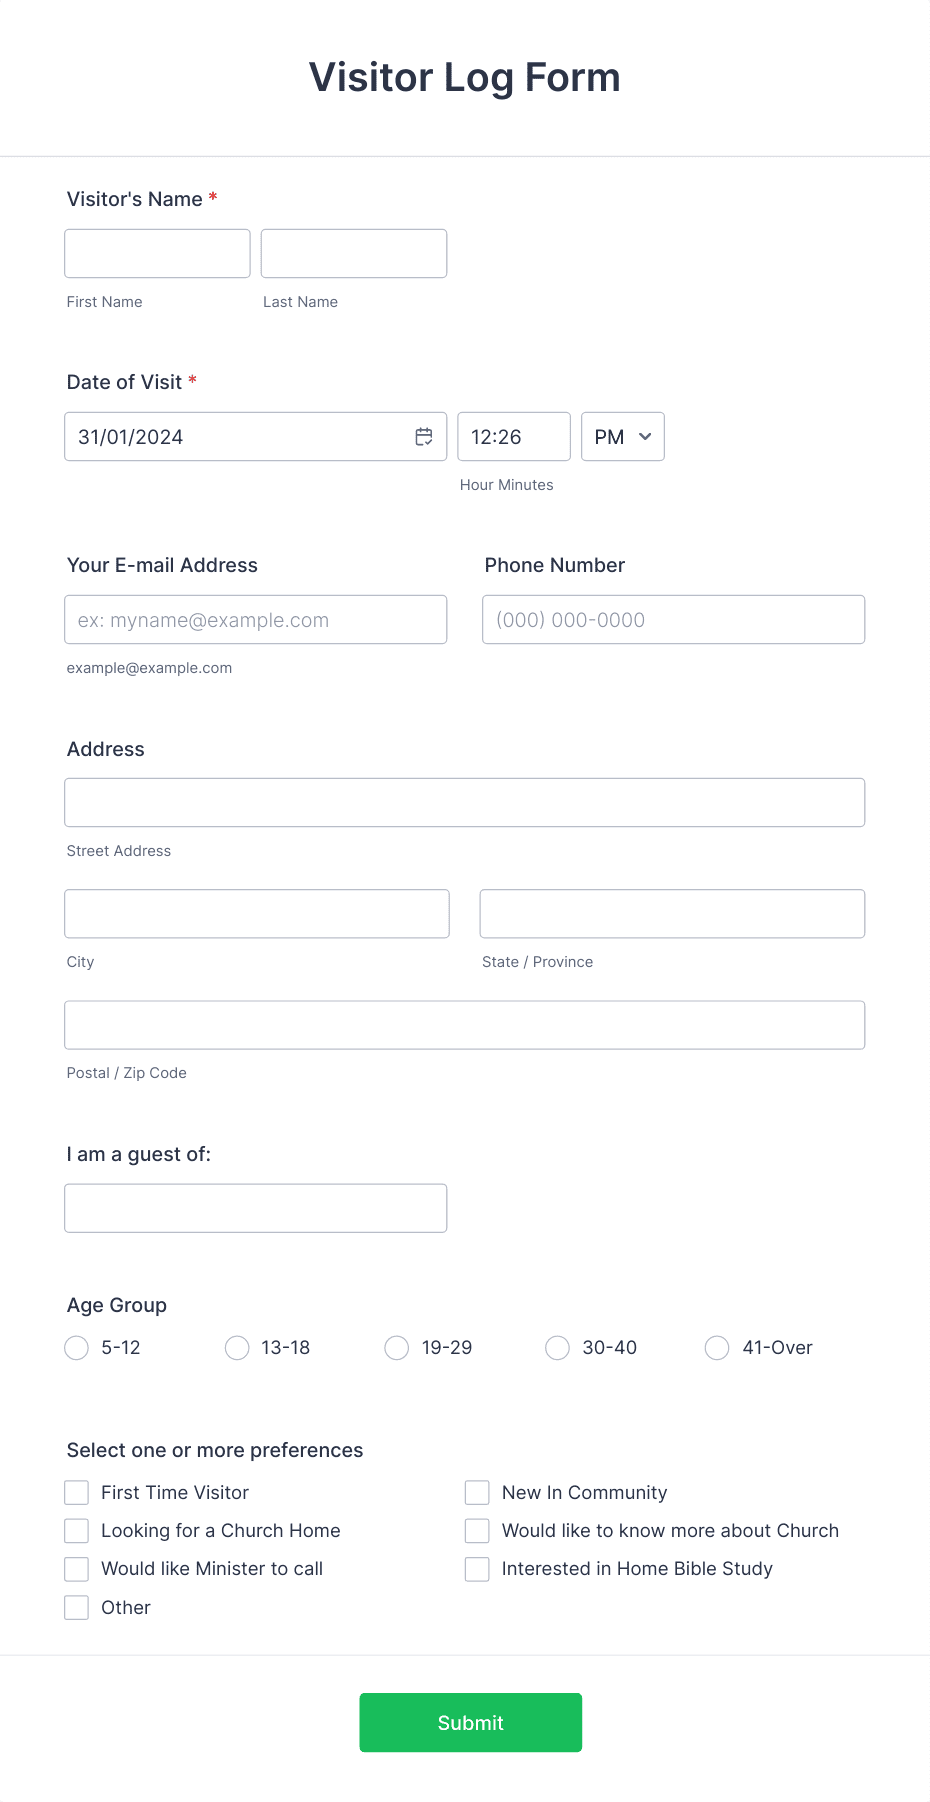Select Would like Minister to call
This screenshot has height=1802, width=930.
[76, 1569]
